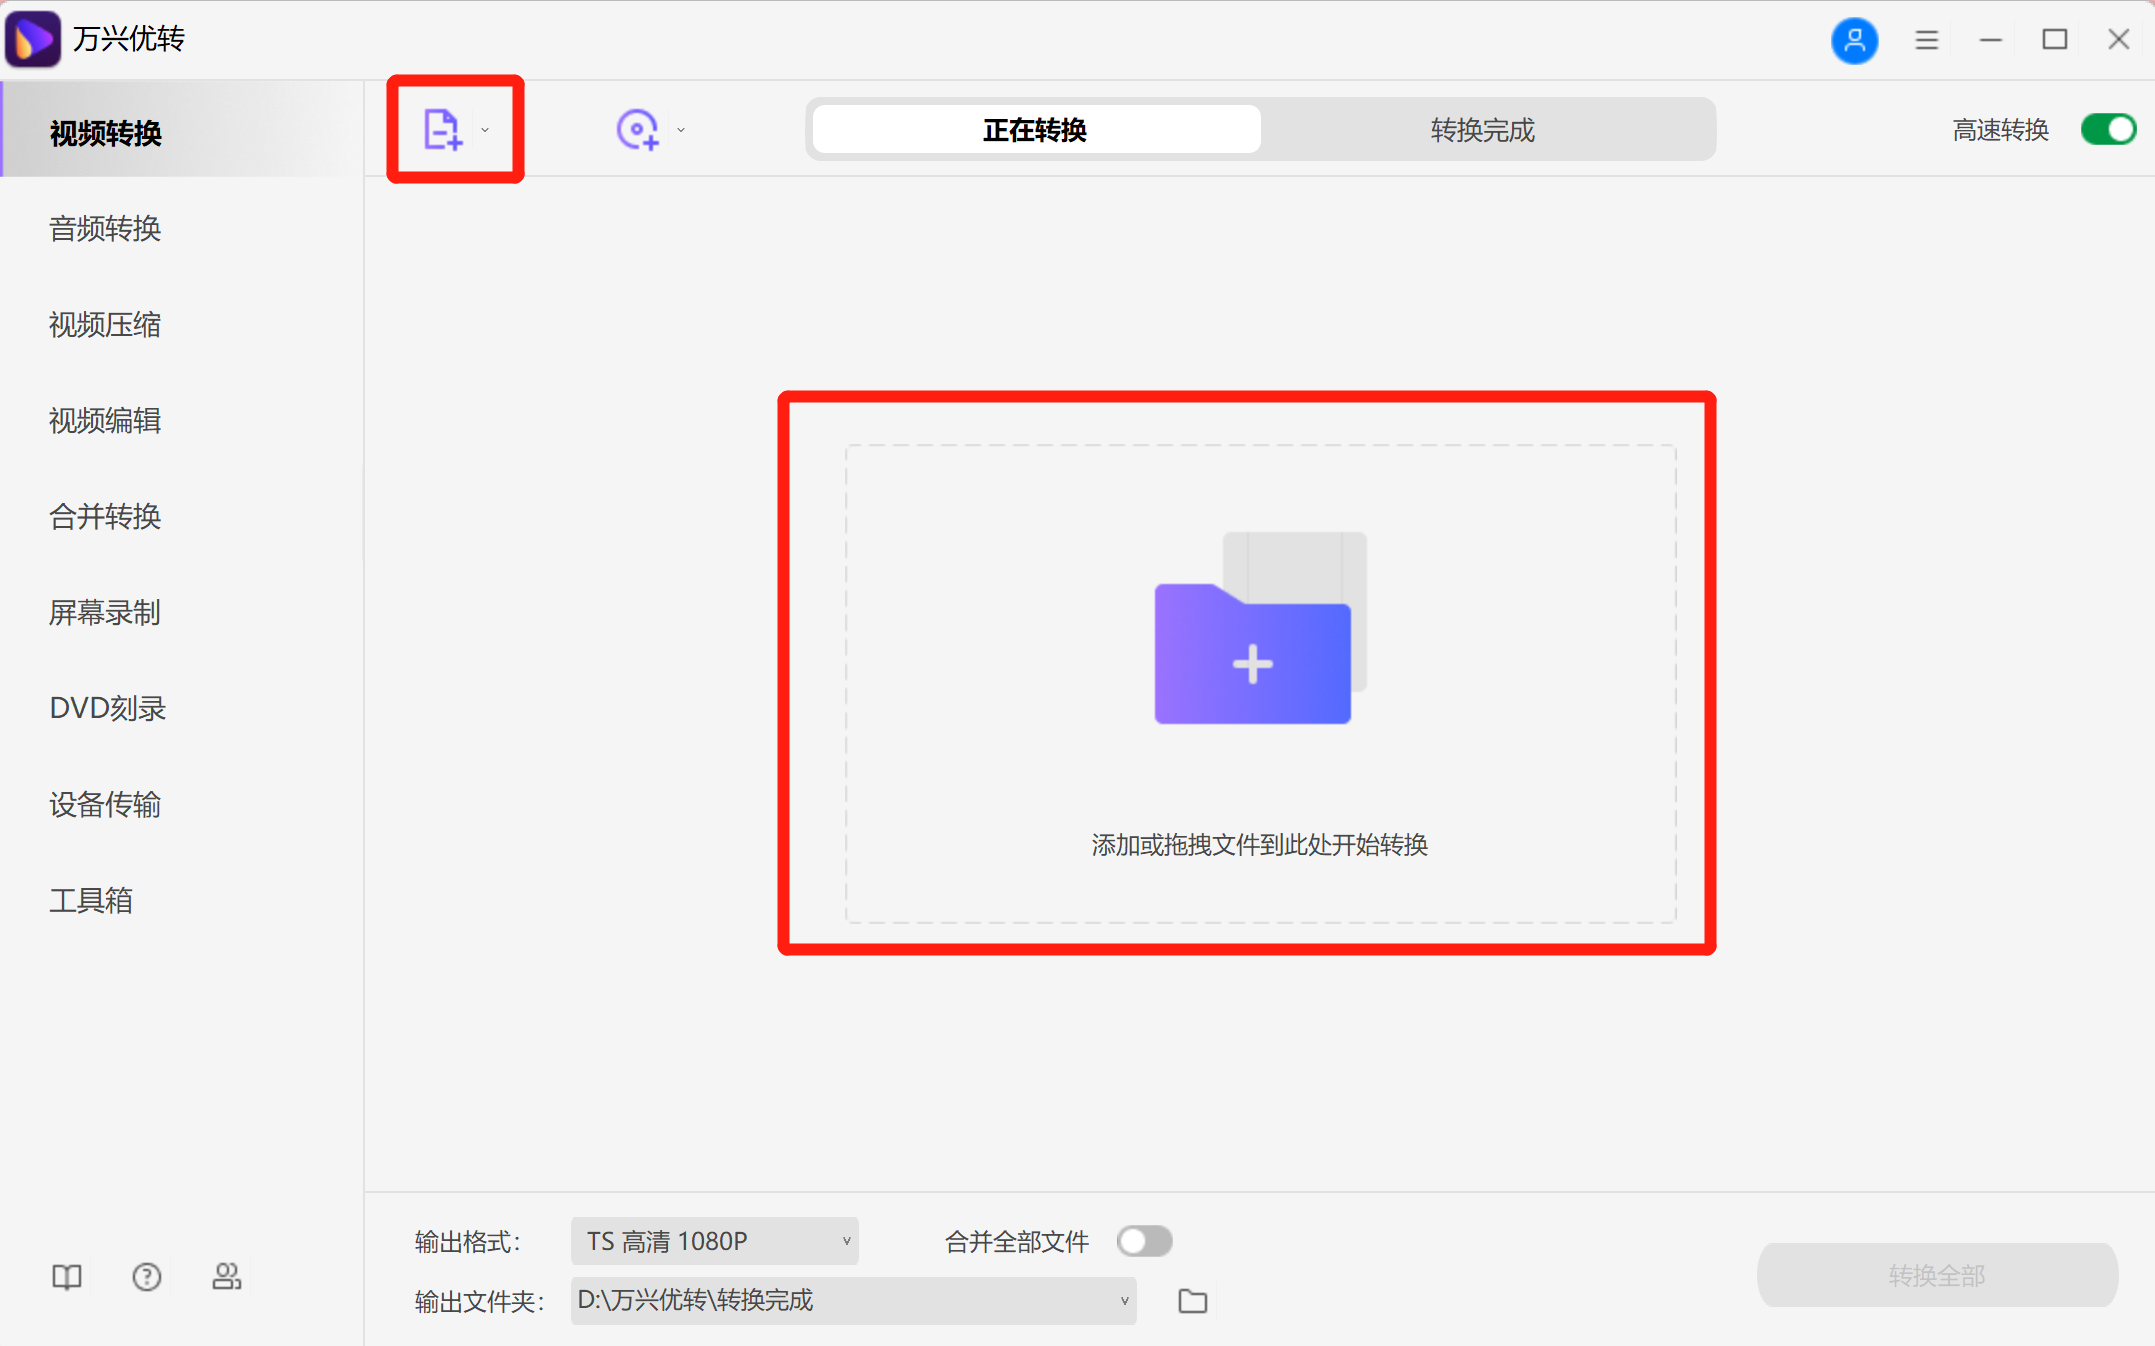Screen dimensions: 2155x1346
Task: Switch to 视频压缩 in the sidebar
Action: pos(105,325)
